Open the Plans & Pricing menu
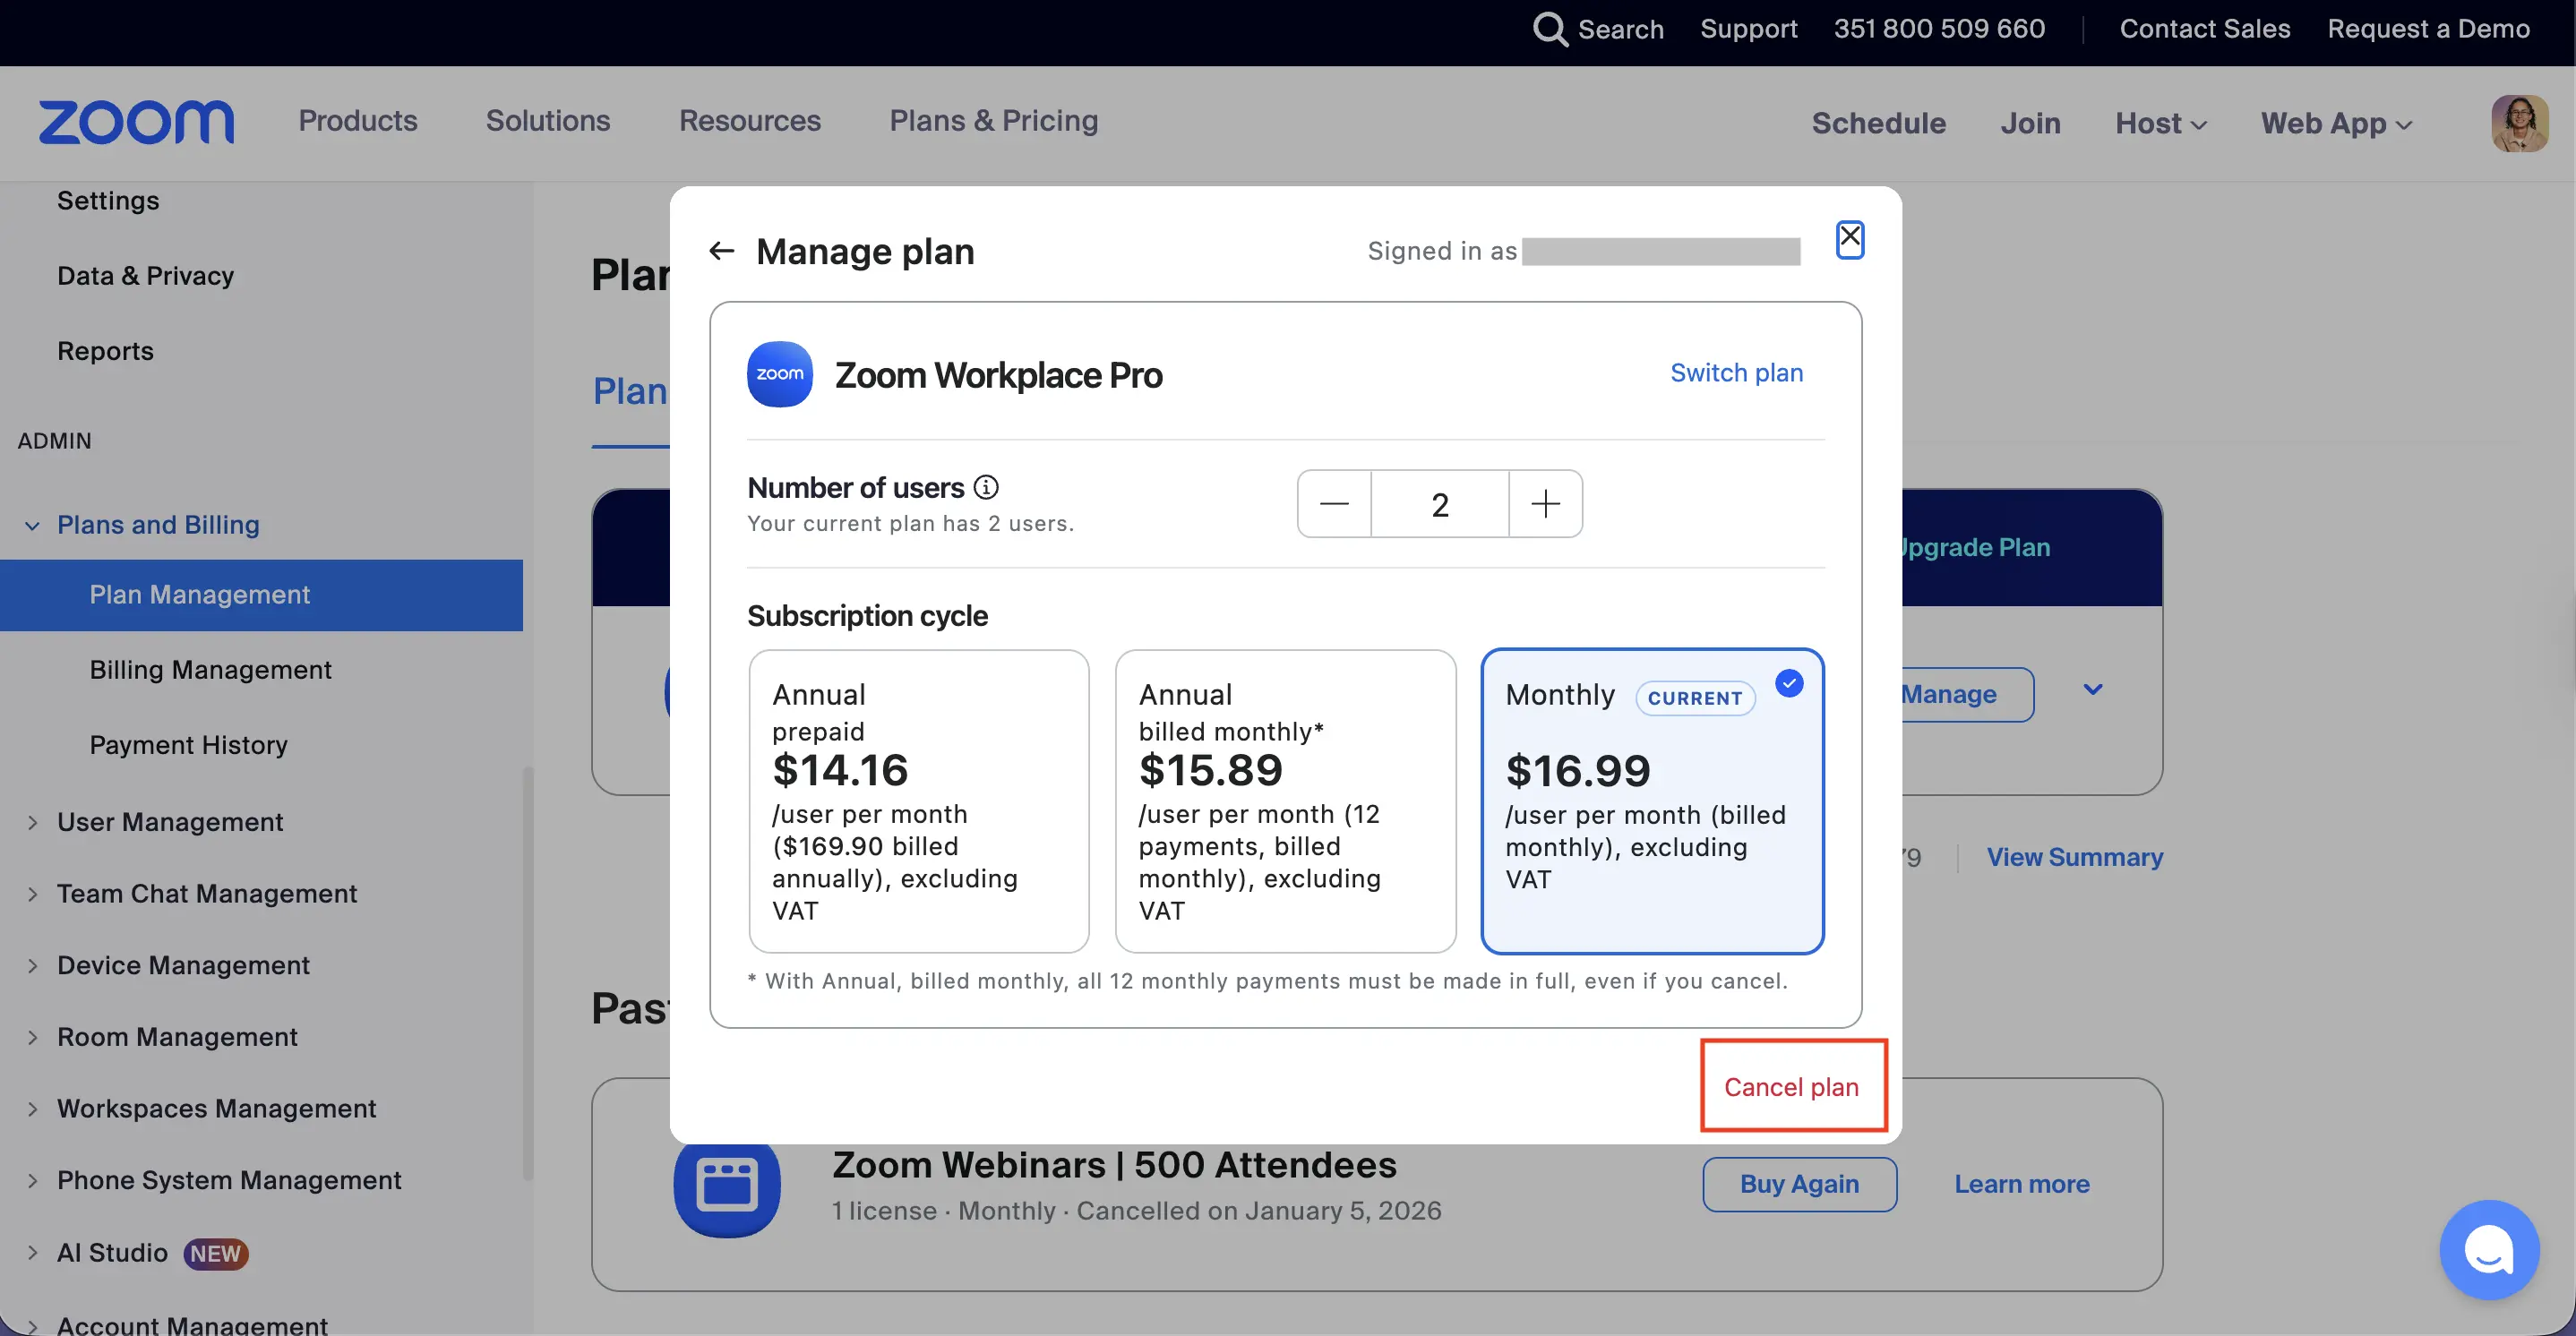The image size is (2576, 1336). [x=993, y=121]
